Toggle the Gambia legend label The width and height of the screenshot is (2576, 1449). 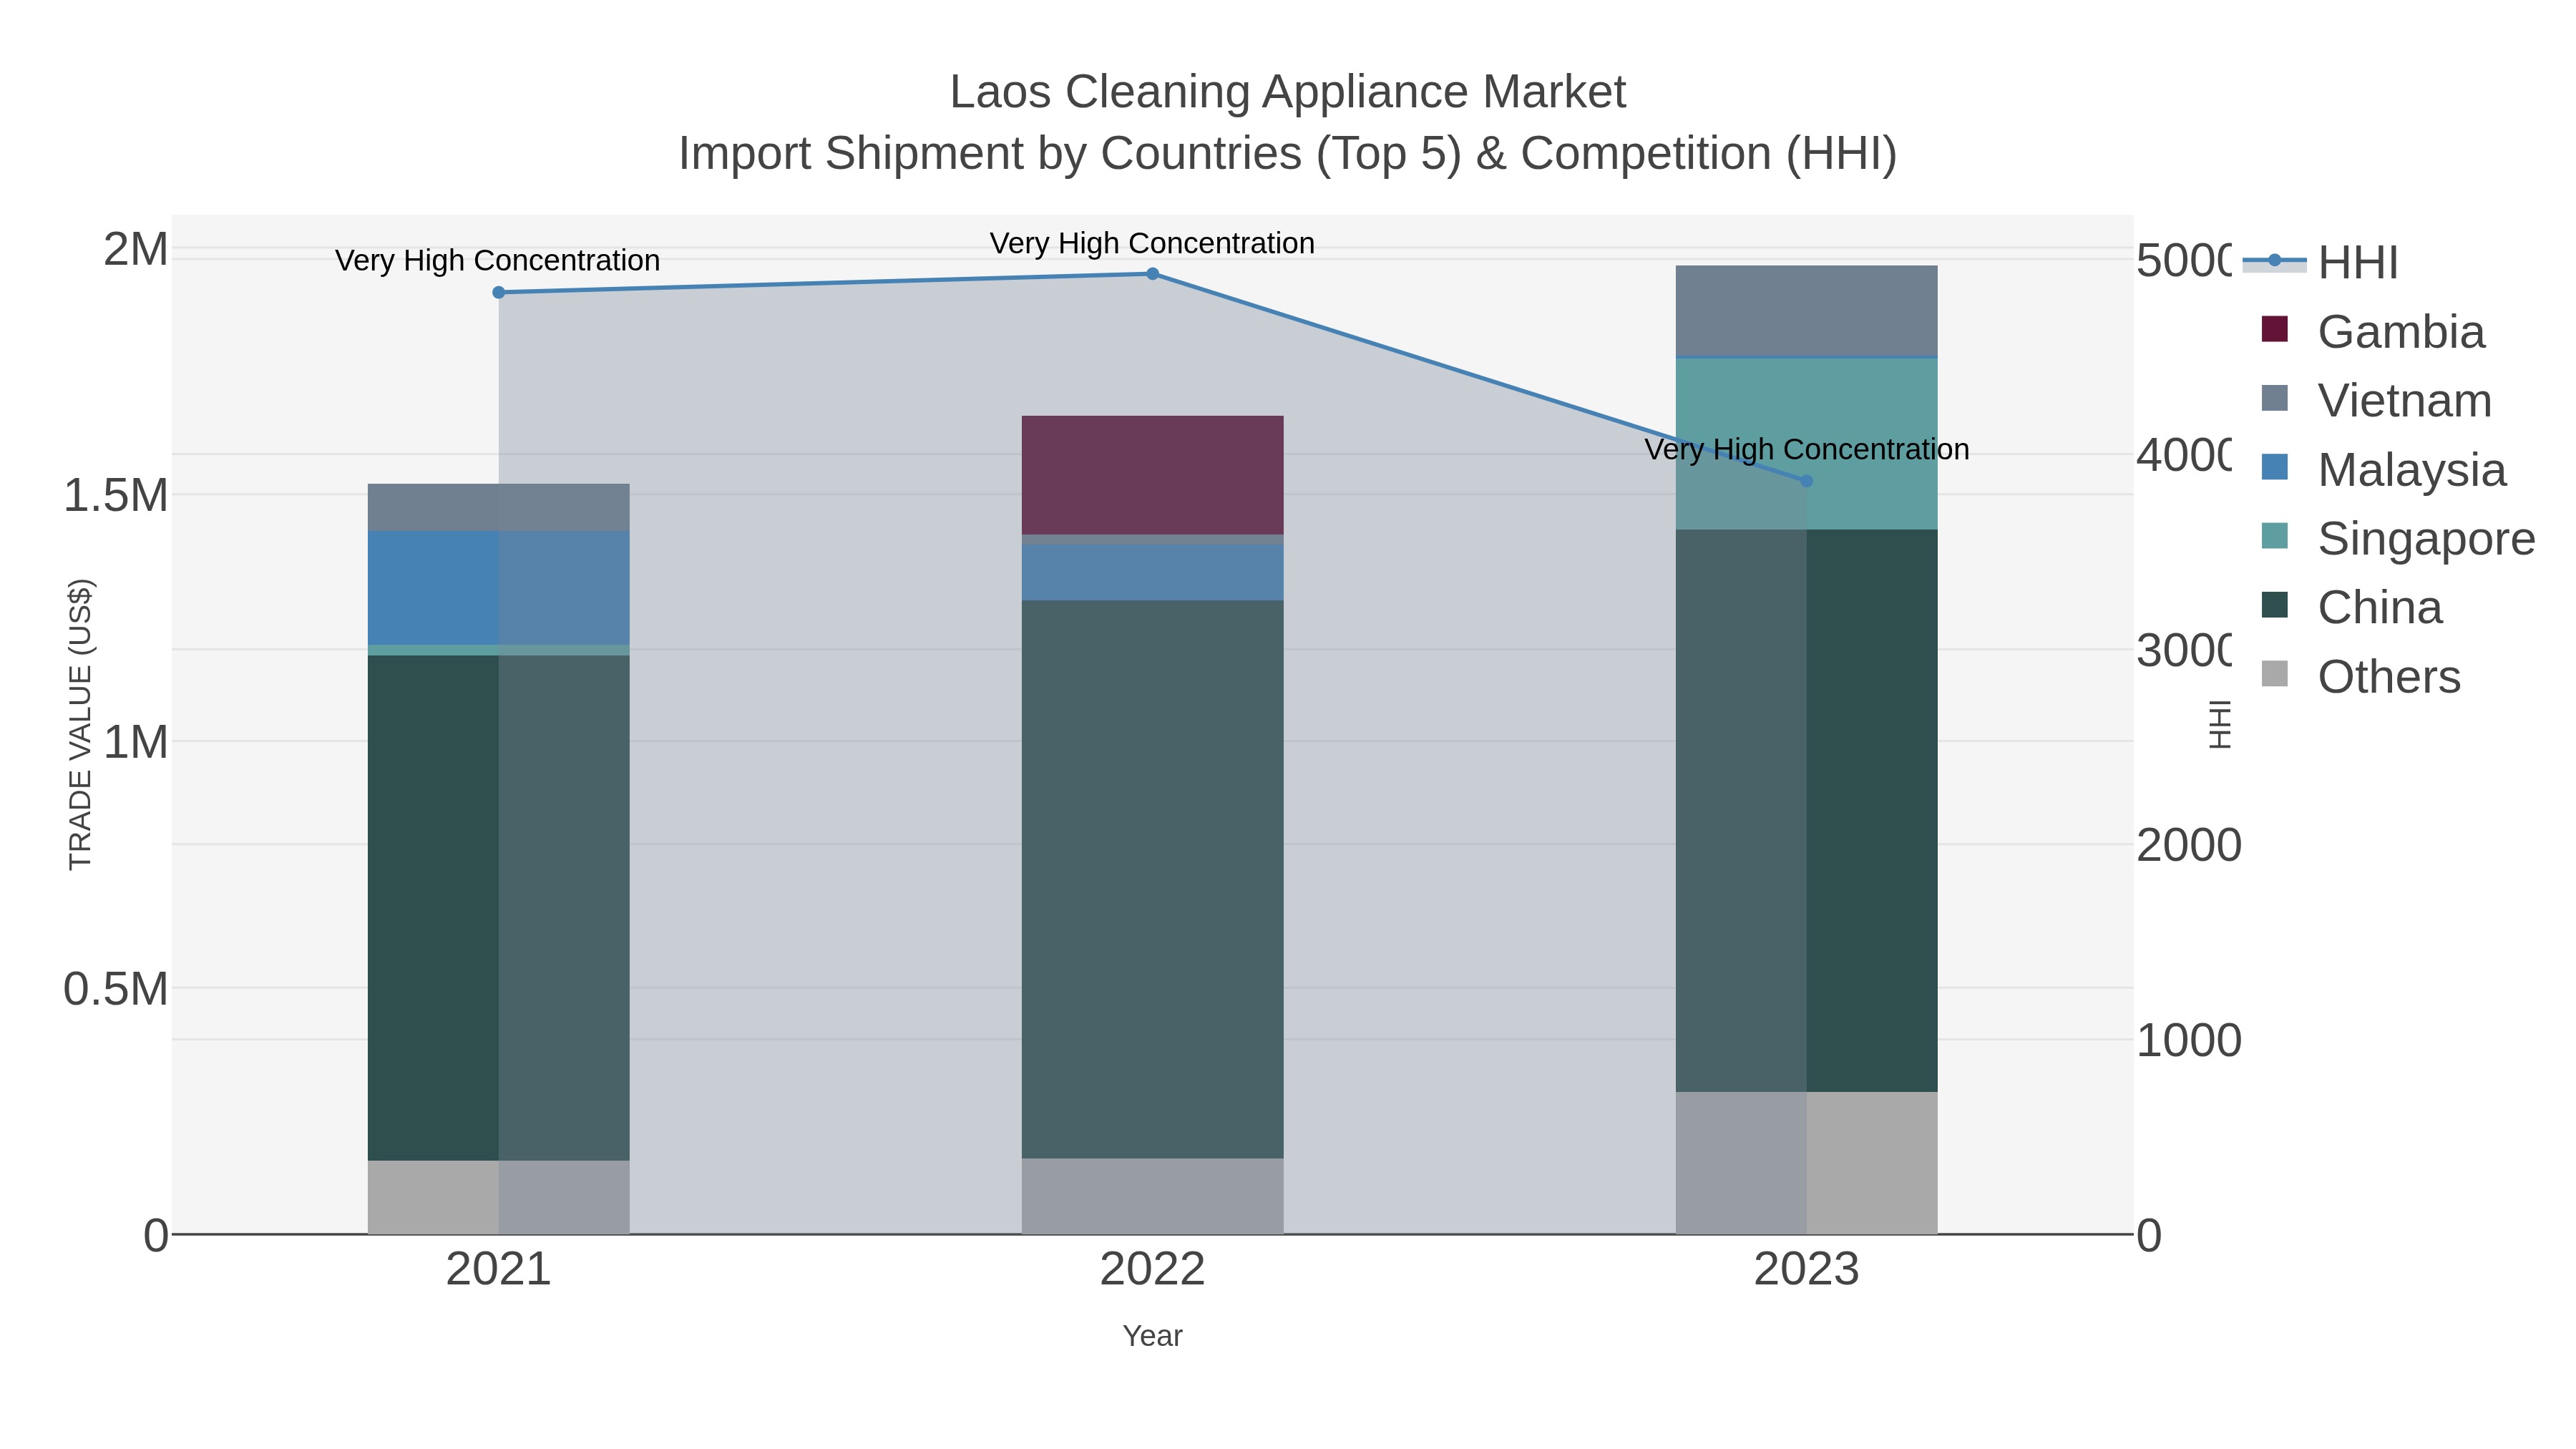(x=2401, y=332)
